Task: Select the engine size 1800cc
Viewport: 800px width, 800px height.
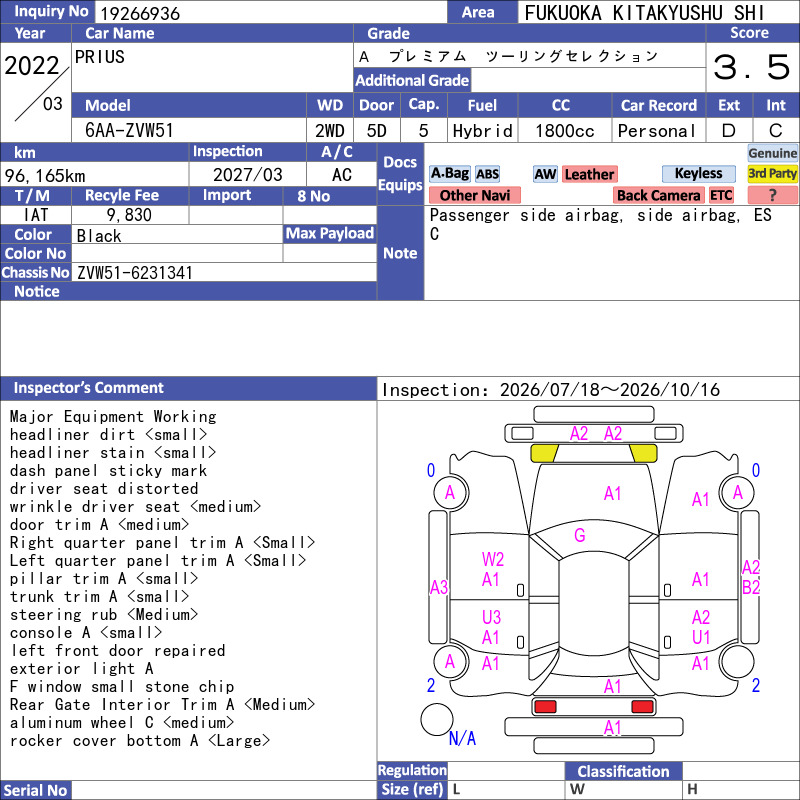Action: pyautogui.click(x=565, y=131)
